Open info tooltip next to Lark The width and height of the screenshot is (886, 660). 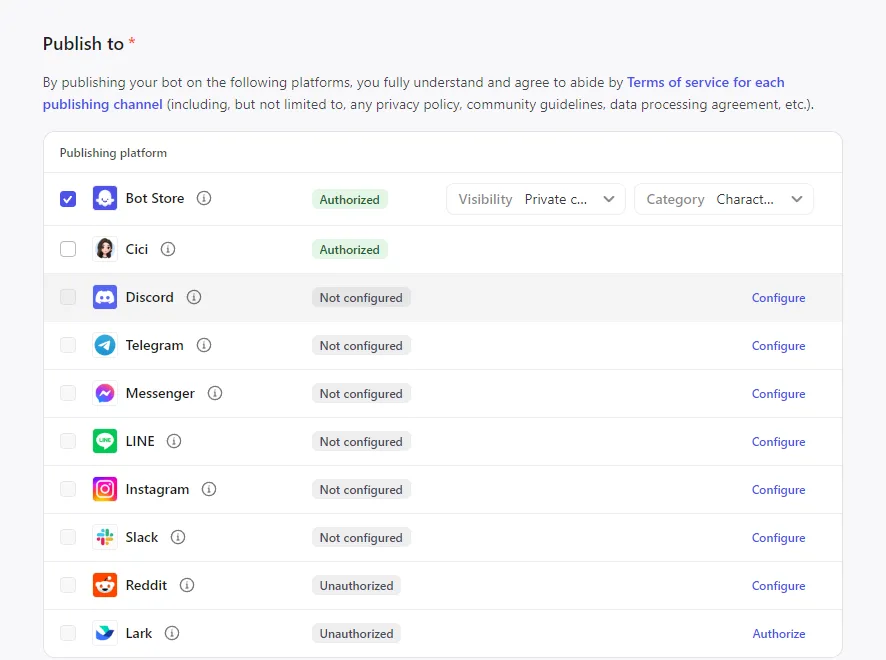point(172,633)
